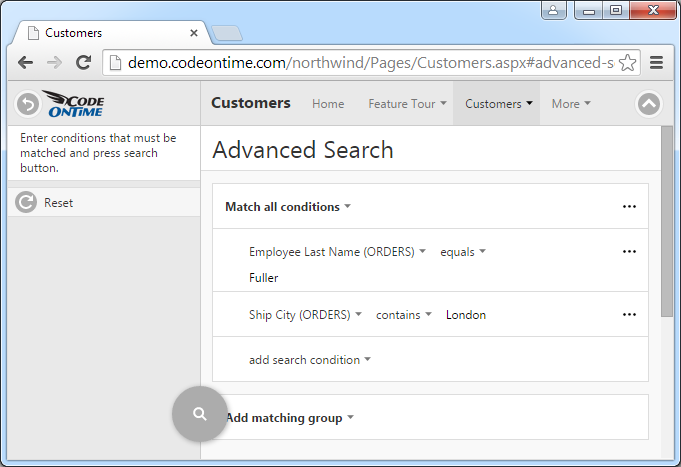Bookmark page with the star icon
The height and width of the screenshot is (467, 681).
pos(628,62)
